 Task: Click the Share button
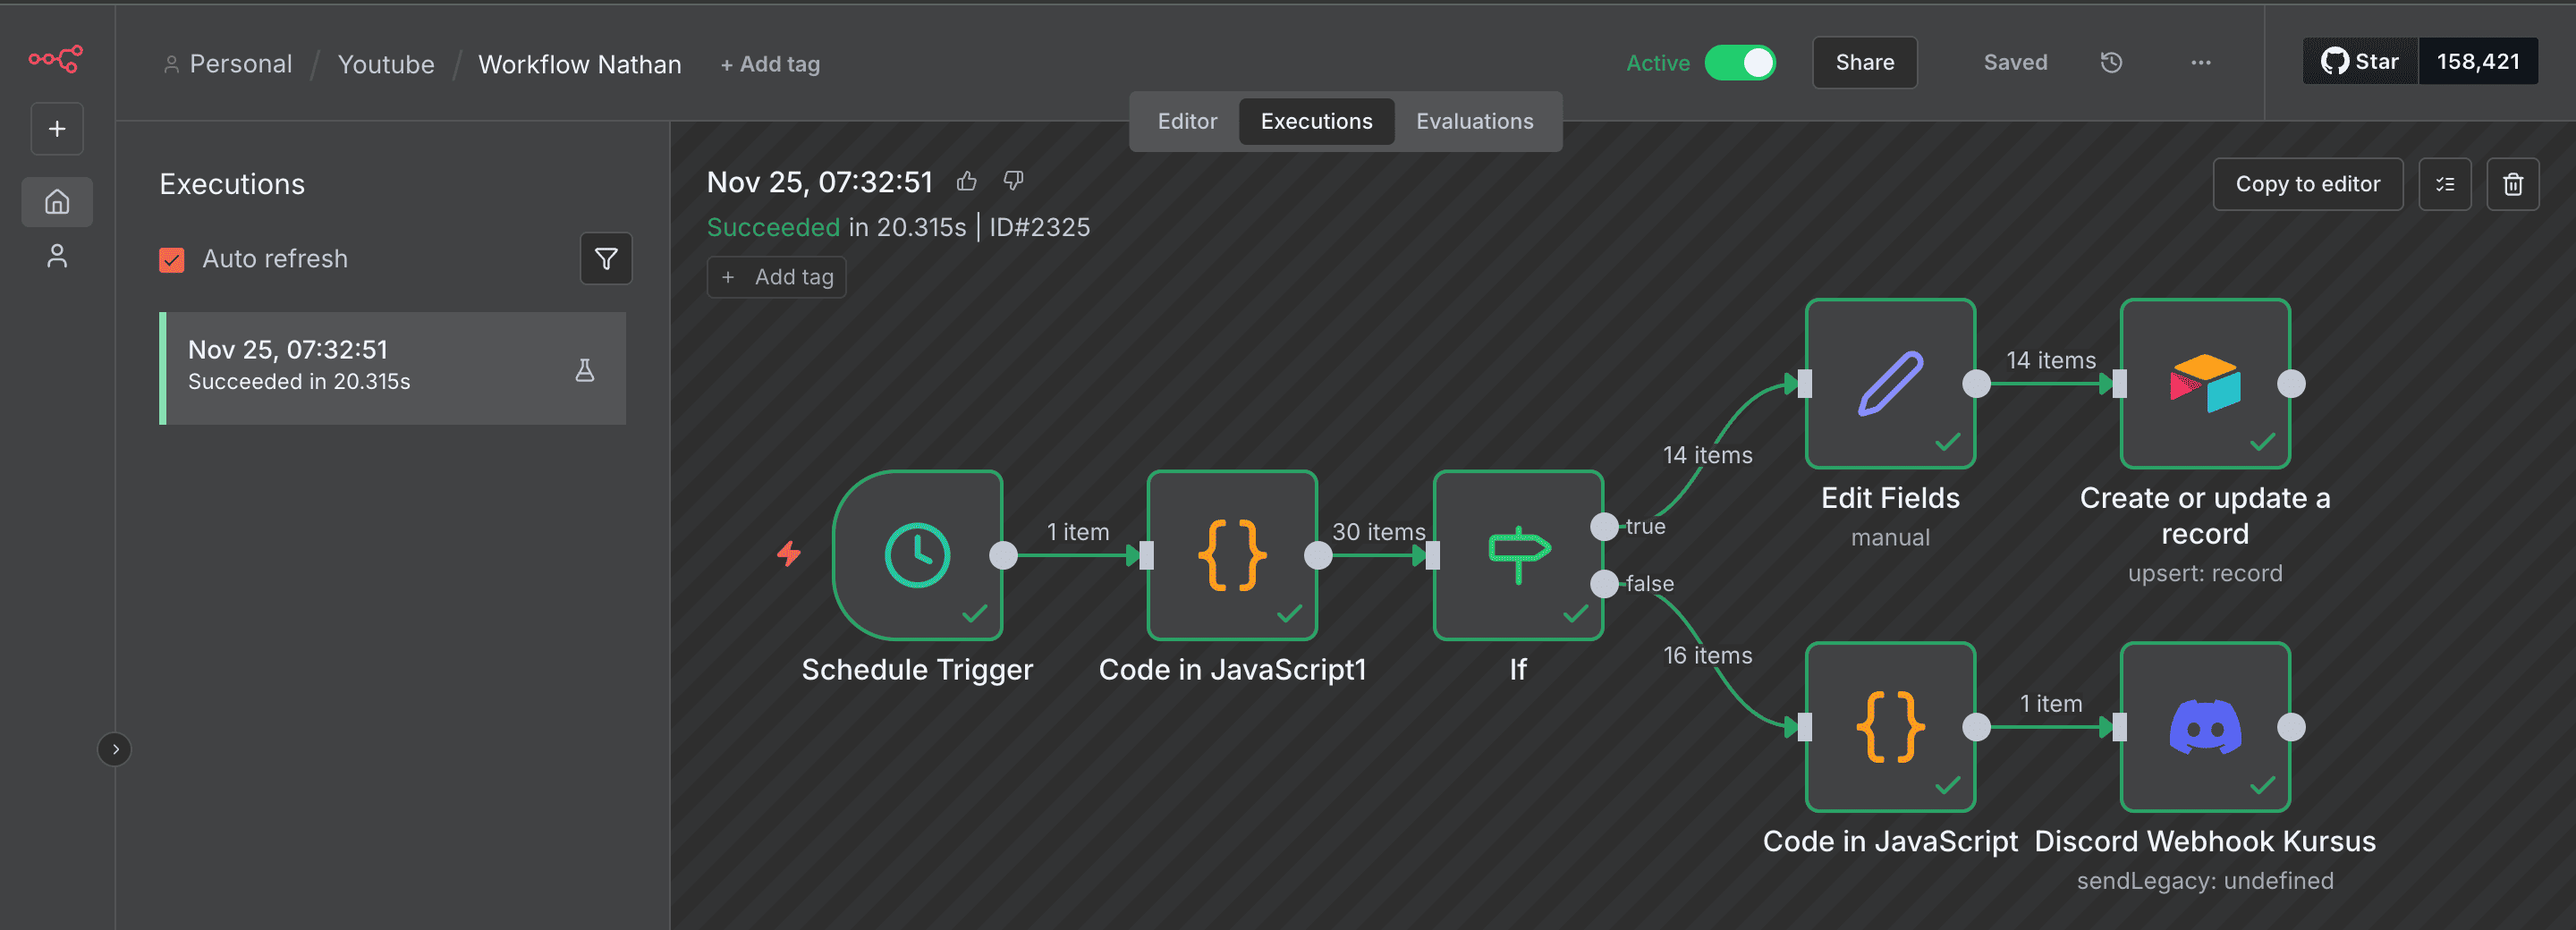pos(1865,63)
